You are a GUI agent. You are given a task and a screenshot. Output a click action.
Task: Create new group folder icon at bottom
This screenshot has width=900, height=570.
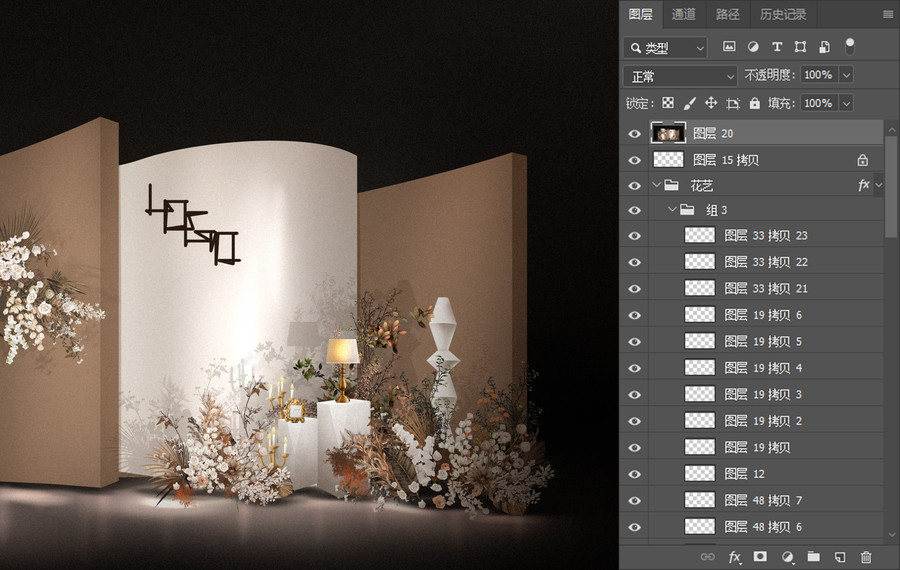813,556
